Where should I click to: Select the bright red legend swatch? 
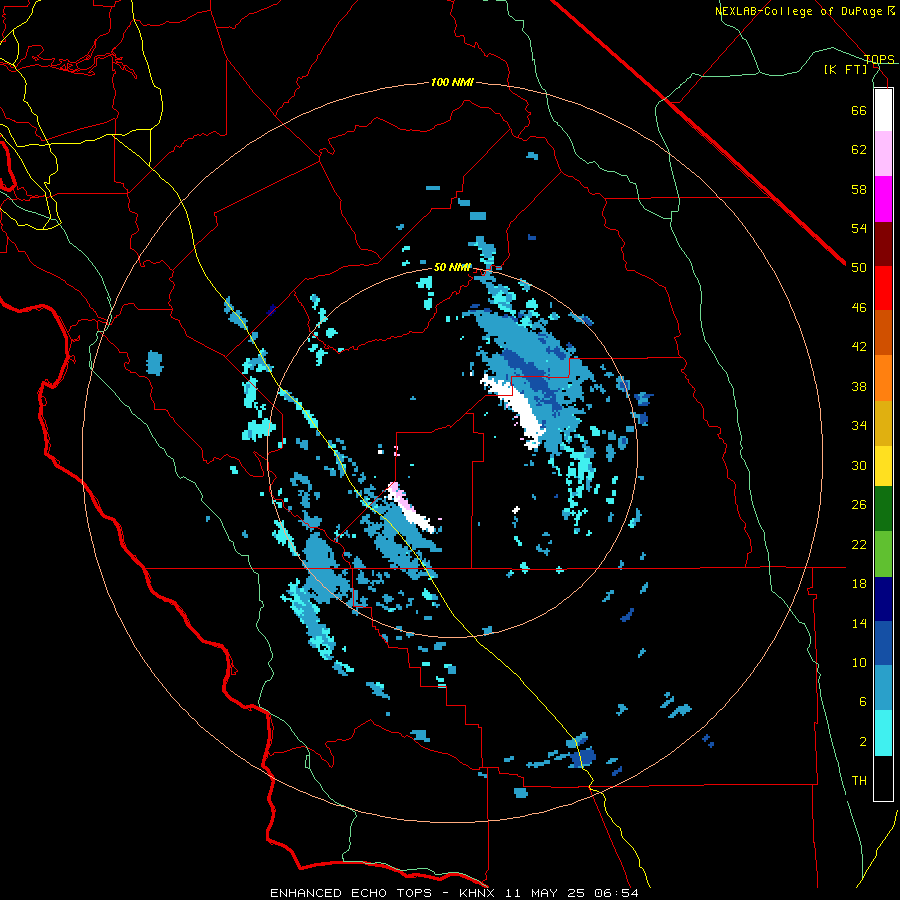[883, 288]
